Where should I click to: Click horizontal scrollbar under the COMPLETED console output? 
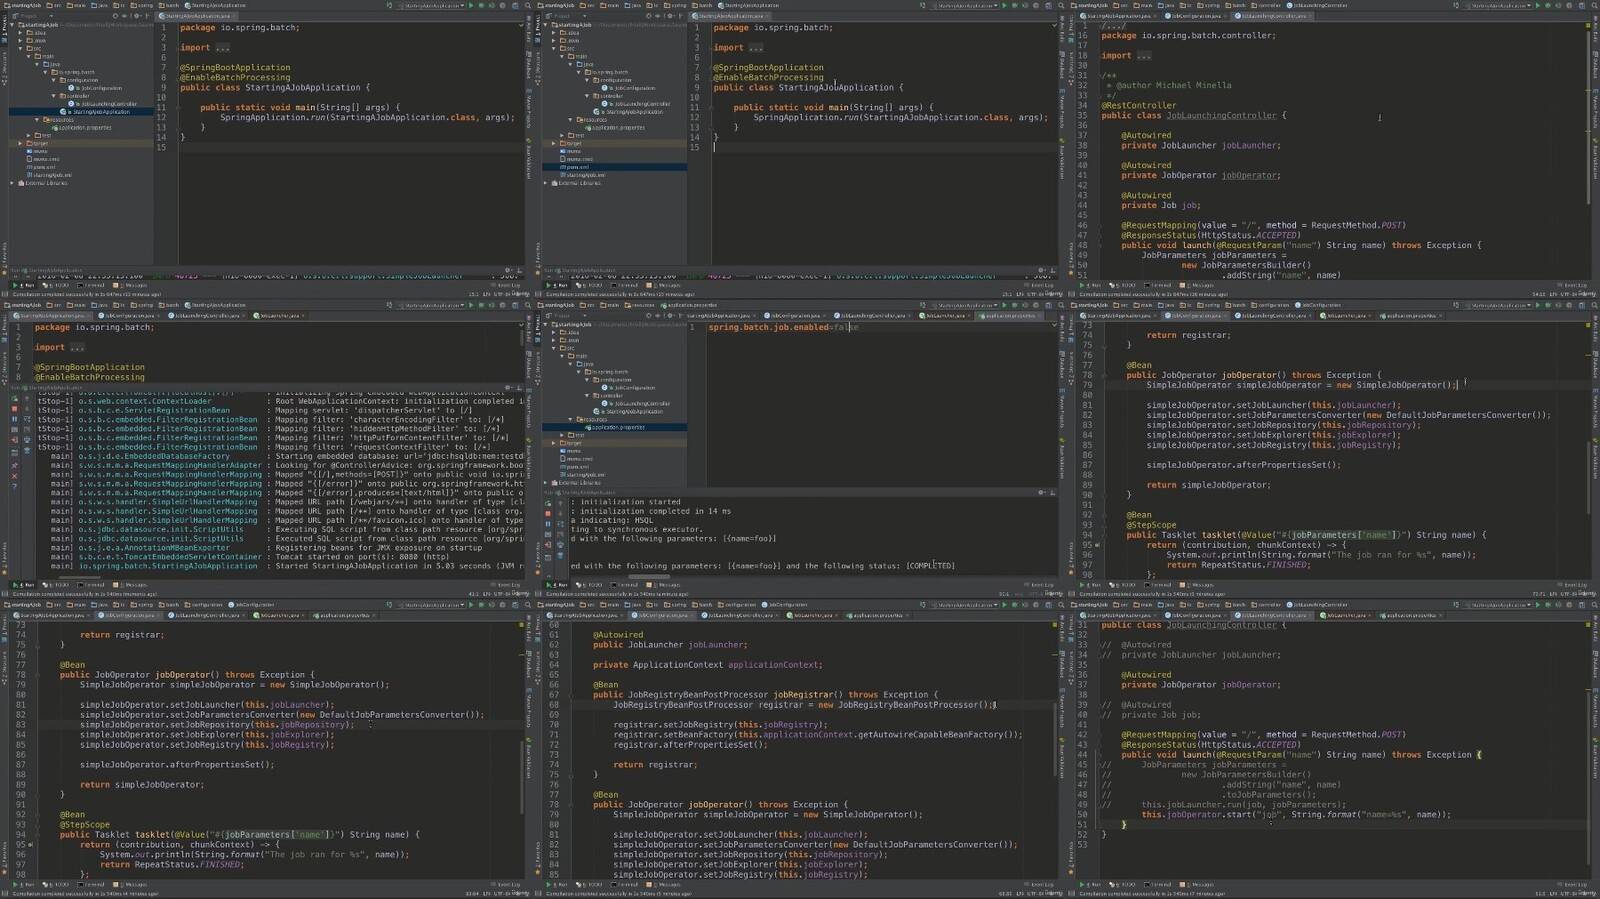649,577
